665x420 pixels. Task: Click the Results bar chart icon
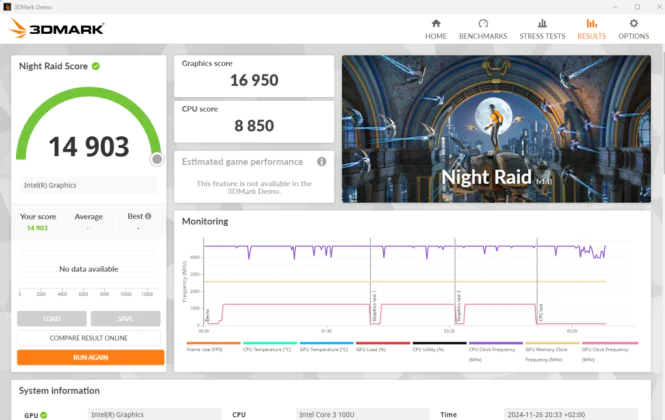pos(591,23)
